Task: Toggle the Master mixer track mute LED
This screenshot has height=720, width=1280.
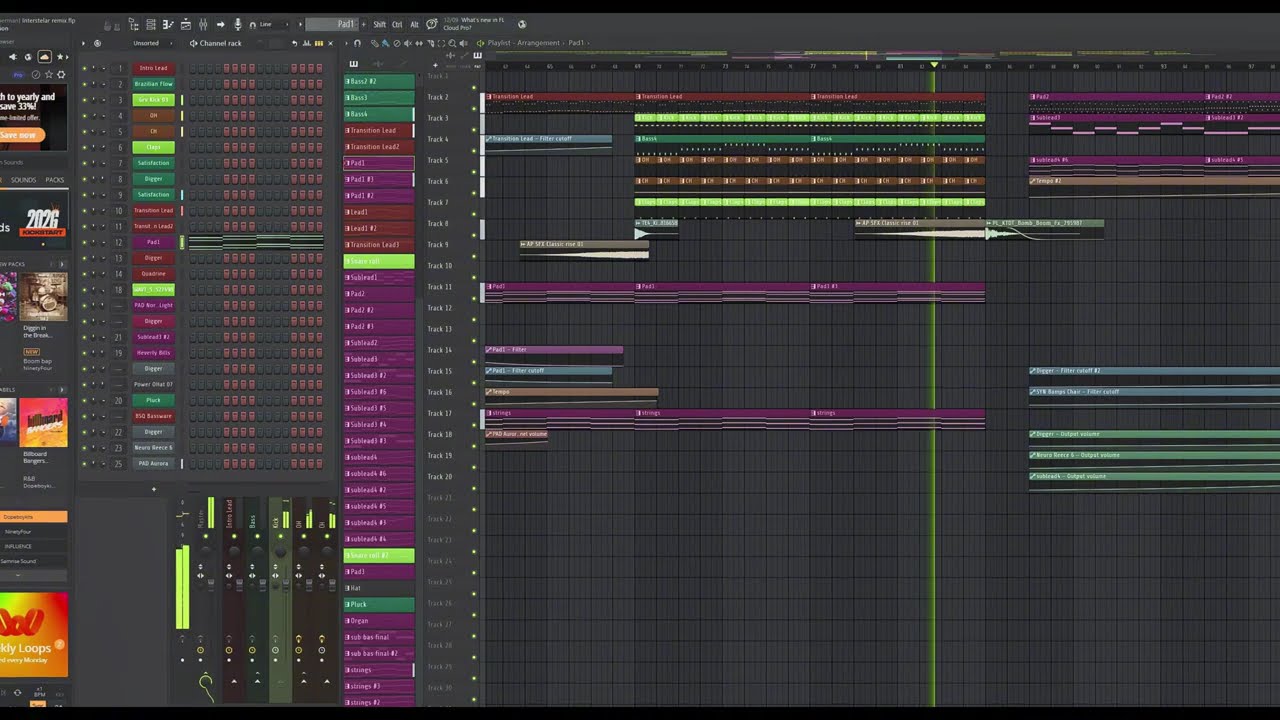Action: [x=206, y=537]
